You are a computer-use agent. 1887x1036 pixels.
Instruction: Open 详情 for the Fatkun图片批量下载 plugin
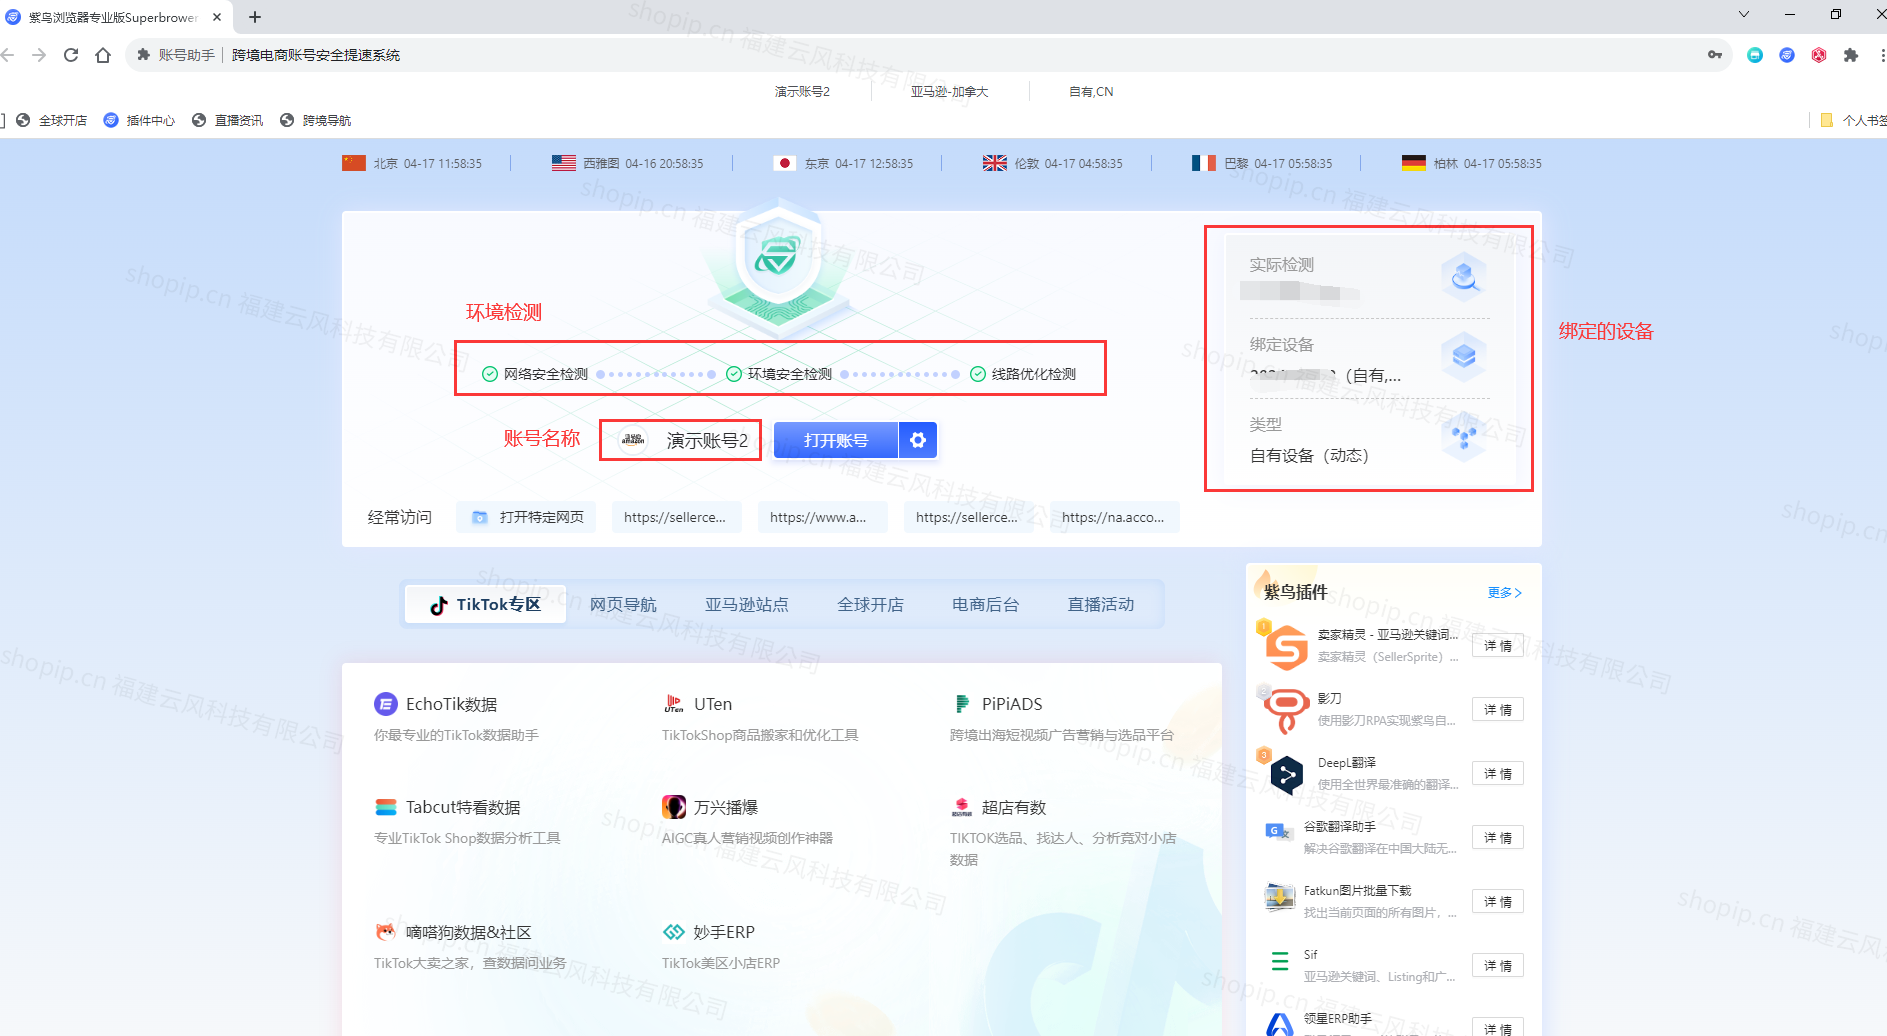point(1498,902)
